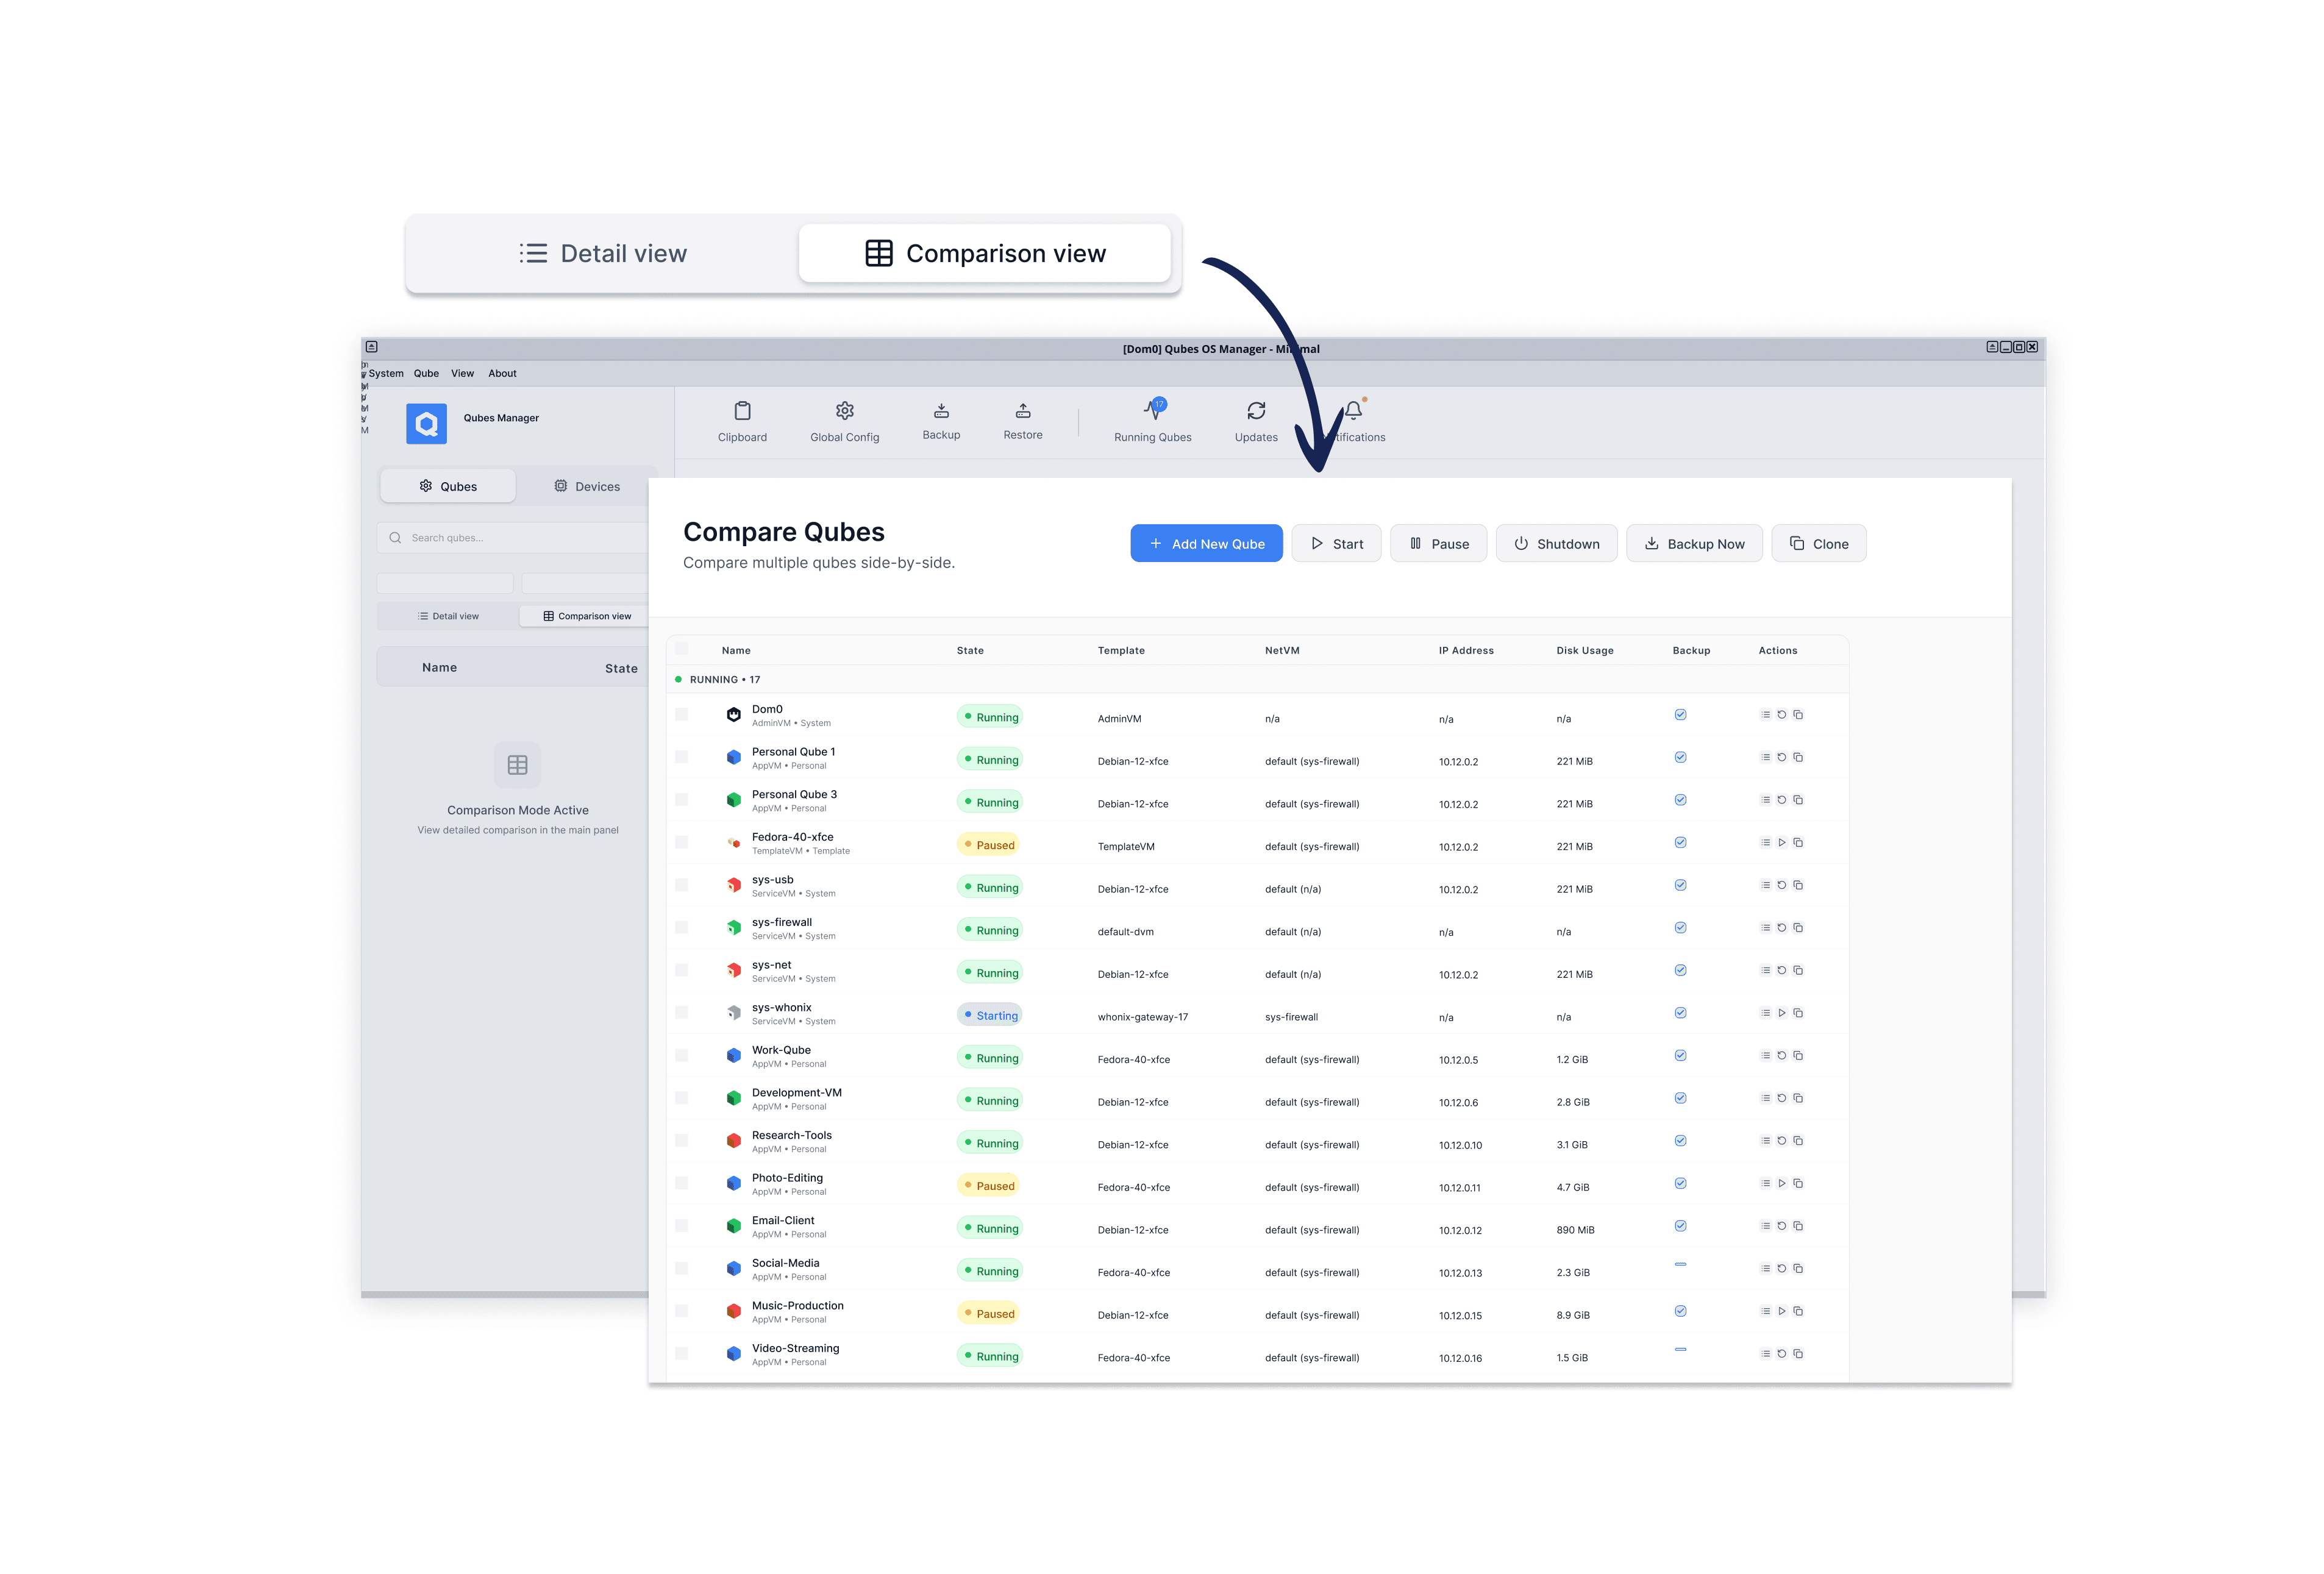
Task: Toggle backup checkbox for Social-Media
Action: click(1680, 1265)
